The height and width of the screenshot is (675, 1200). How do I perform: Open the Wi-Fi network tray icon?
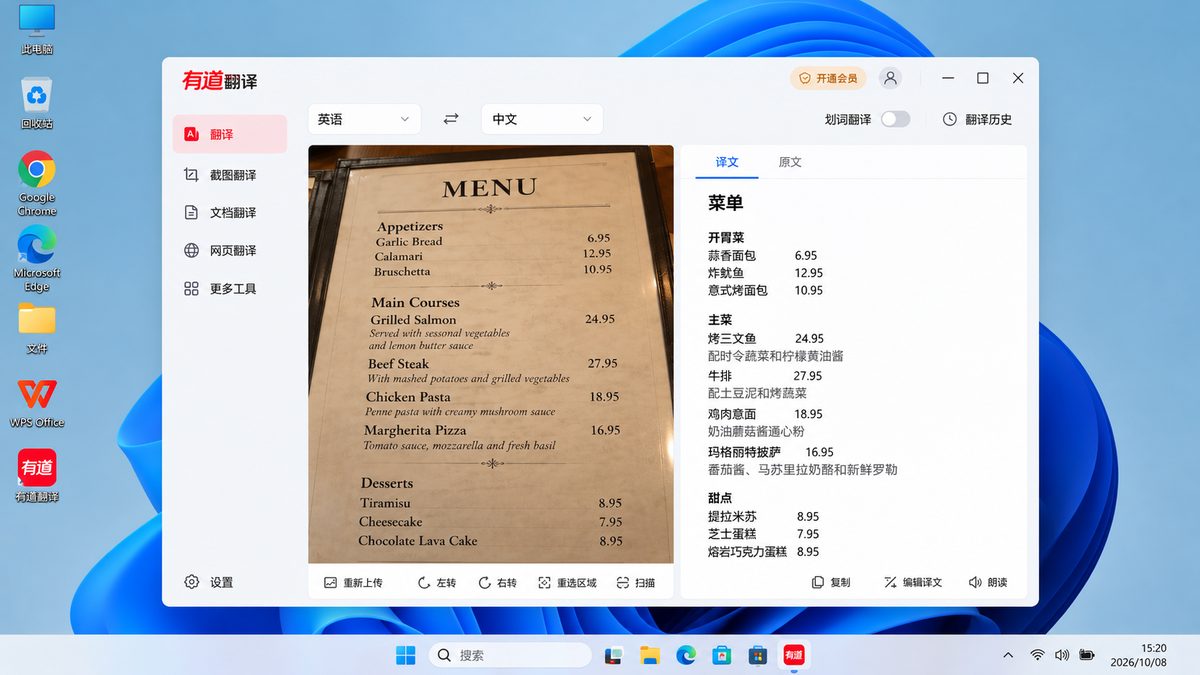1038,655
